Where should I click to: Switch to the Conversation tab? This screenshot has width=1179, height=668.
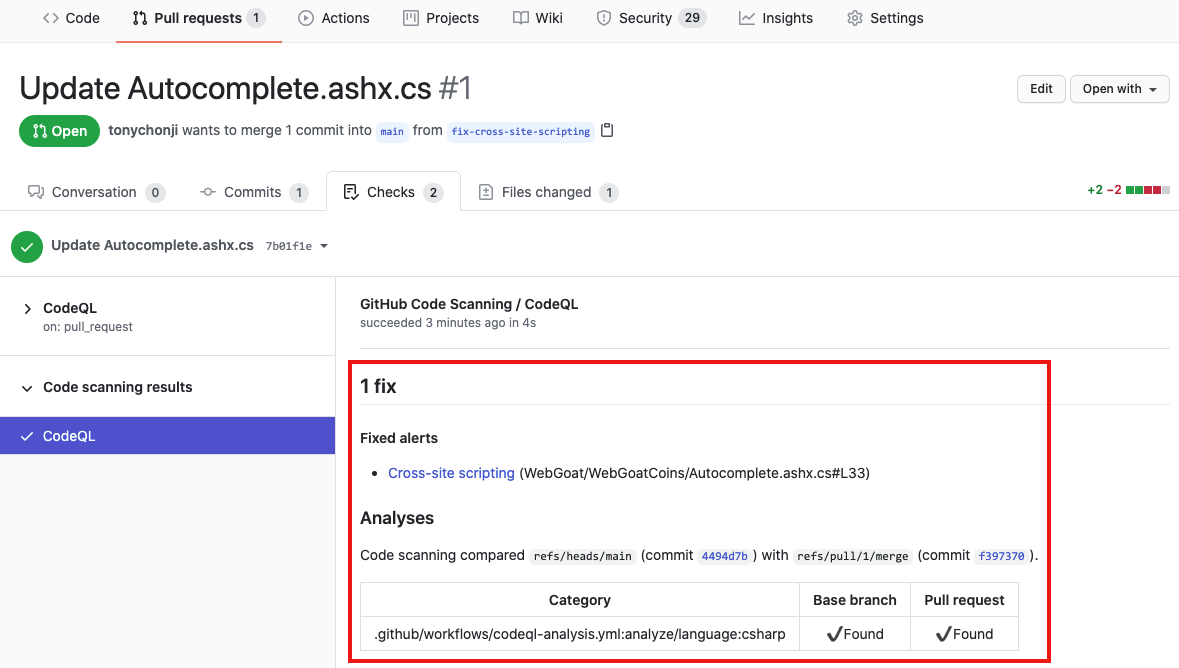(x=96, y=192)
